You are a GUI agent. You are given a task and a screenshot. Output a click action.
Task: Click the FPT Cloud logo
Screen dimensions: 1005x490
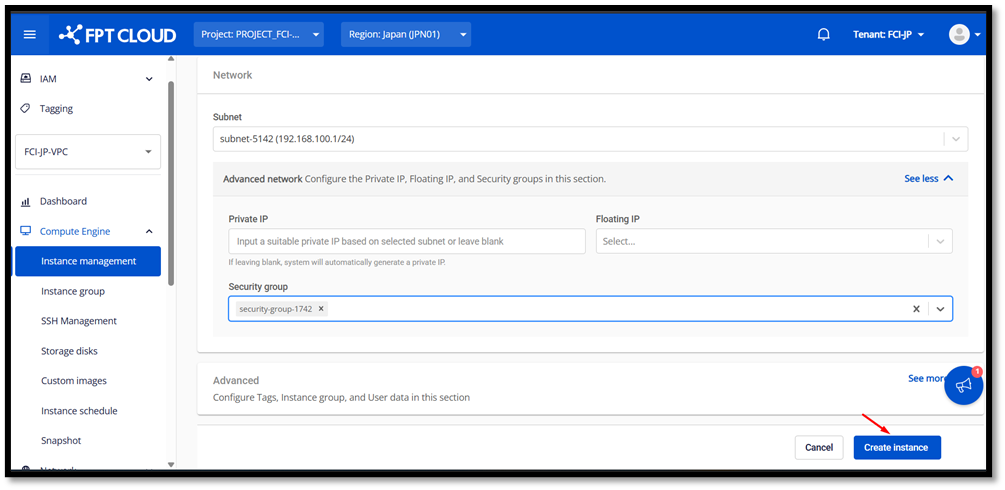pos(117,35)
